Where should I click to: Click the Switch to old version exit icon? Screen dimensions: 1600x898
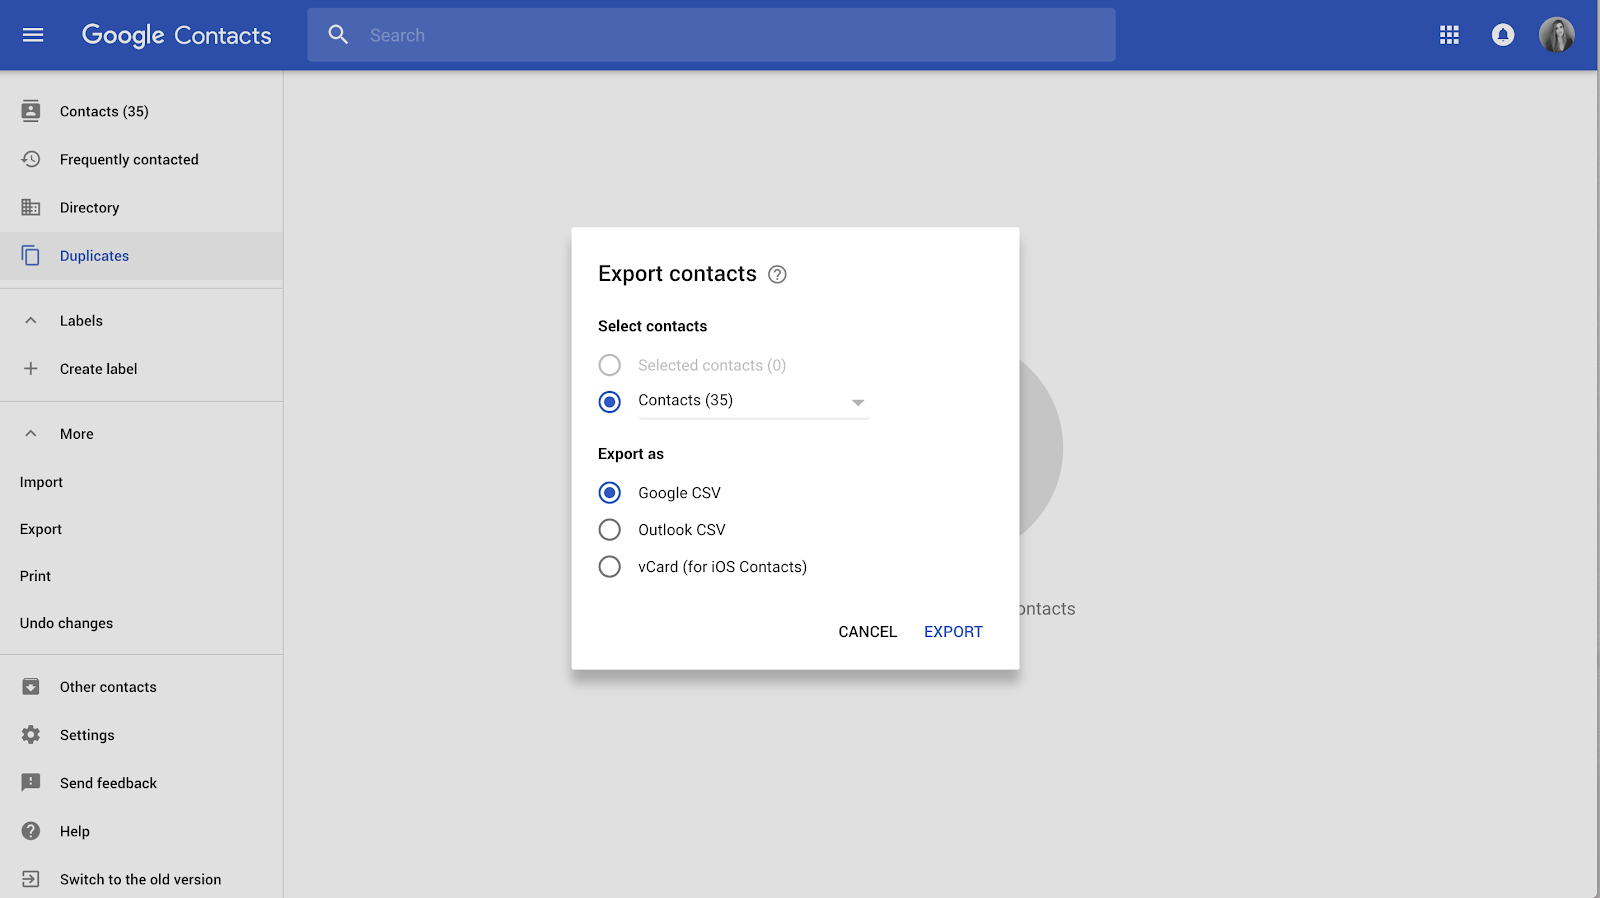(x=31, y=879)
